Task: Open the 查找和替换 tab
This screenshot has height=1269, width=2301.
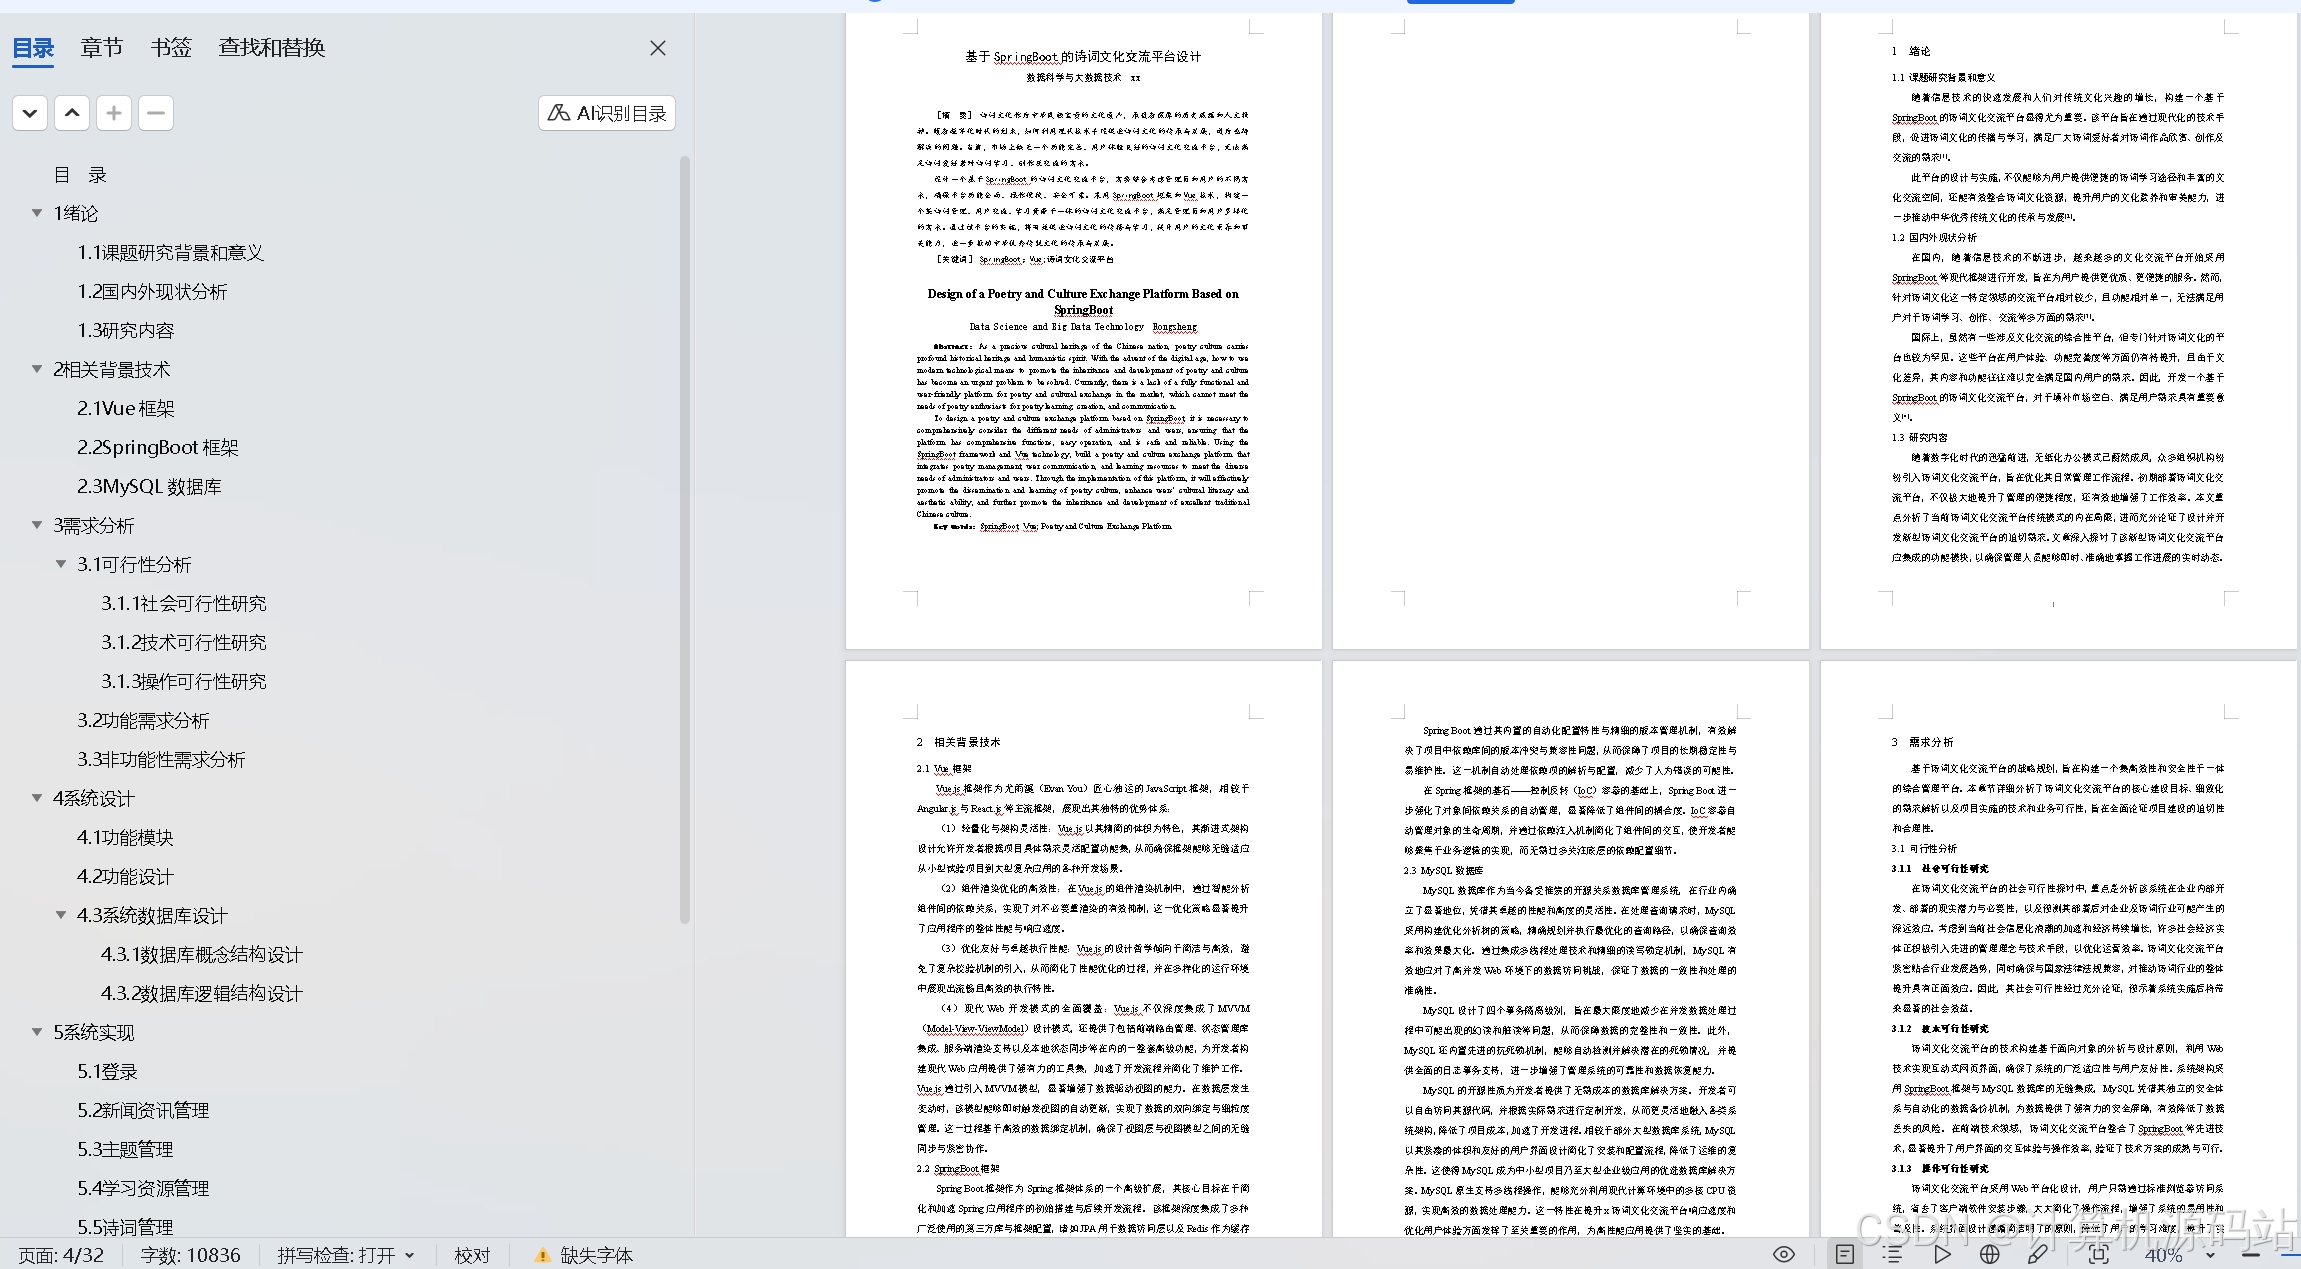Action: click(272, 48)
